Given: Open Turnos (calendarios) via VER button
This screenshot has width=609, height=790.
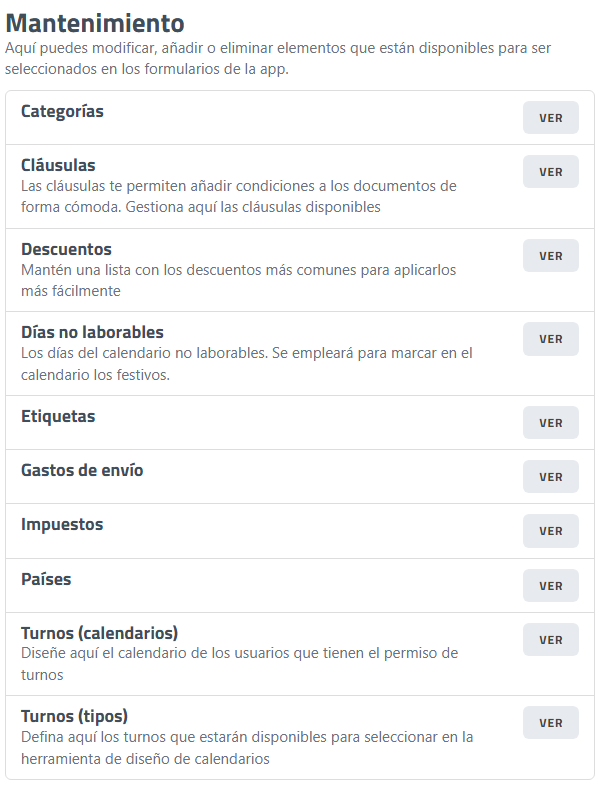Looking at the screenshot, I should point(550,640).
